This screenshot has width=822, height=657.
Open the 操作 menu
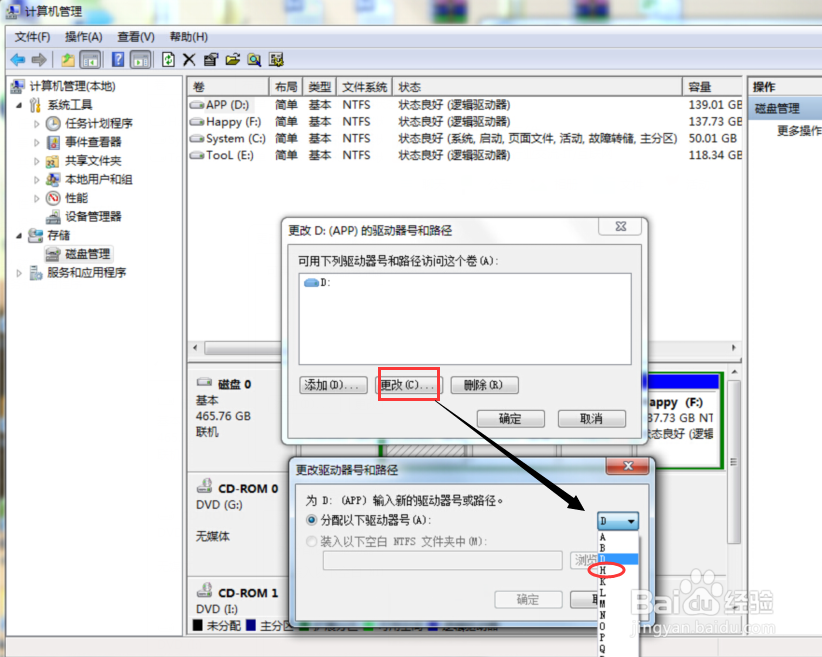[85, 36]
